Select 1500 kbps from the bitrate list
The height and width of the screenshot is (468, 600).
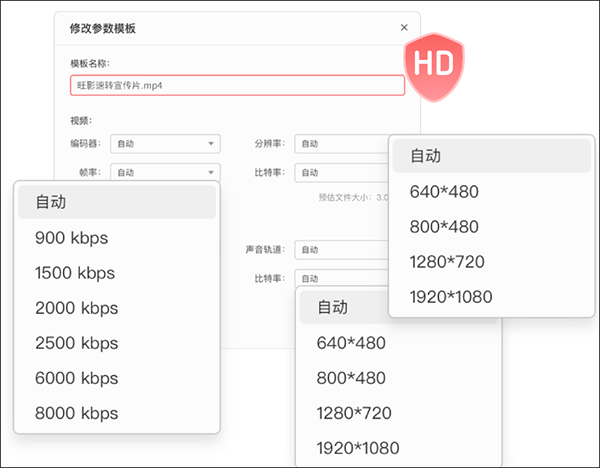click(x=116, y=273)
